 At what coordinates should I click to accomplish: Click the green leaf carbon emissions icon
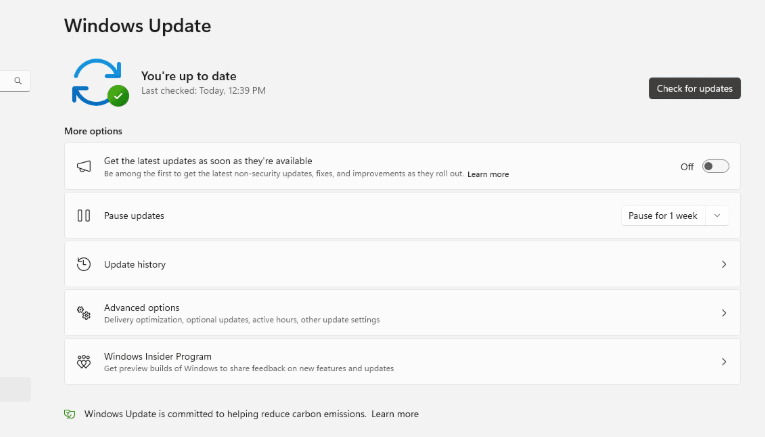[x=70, y=414]
